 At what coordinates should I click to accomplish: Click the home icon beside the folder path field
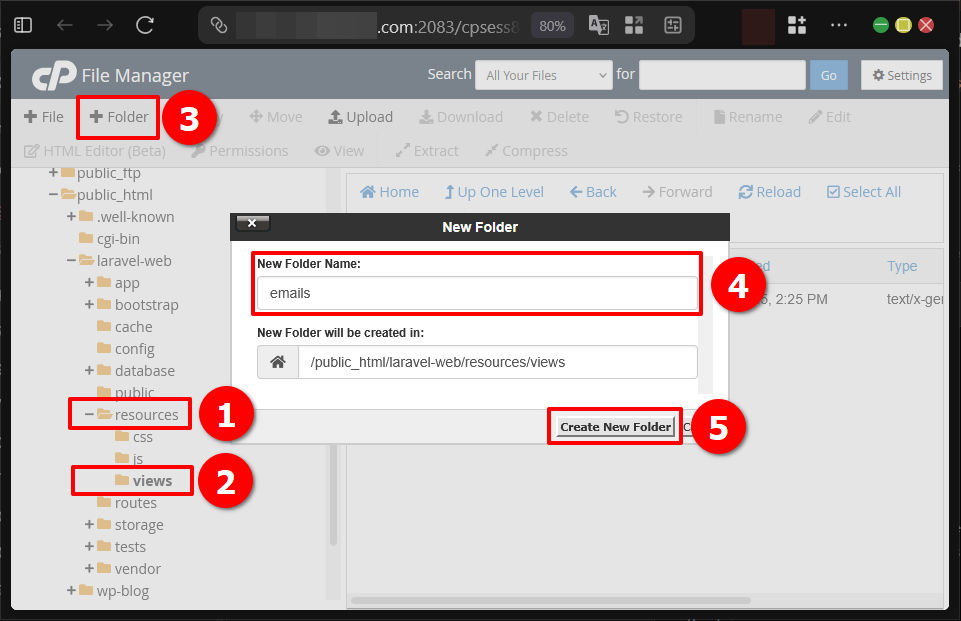click(x=277, y=360)
